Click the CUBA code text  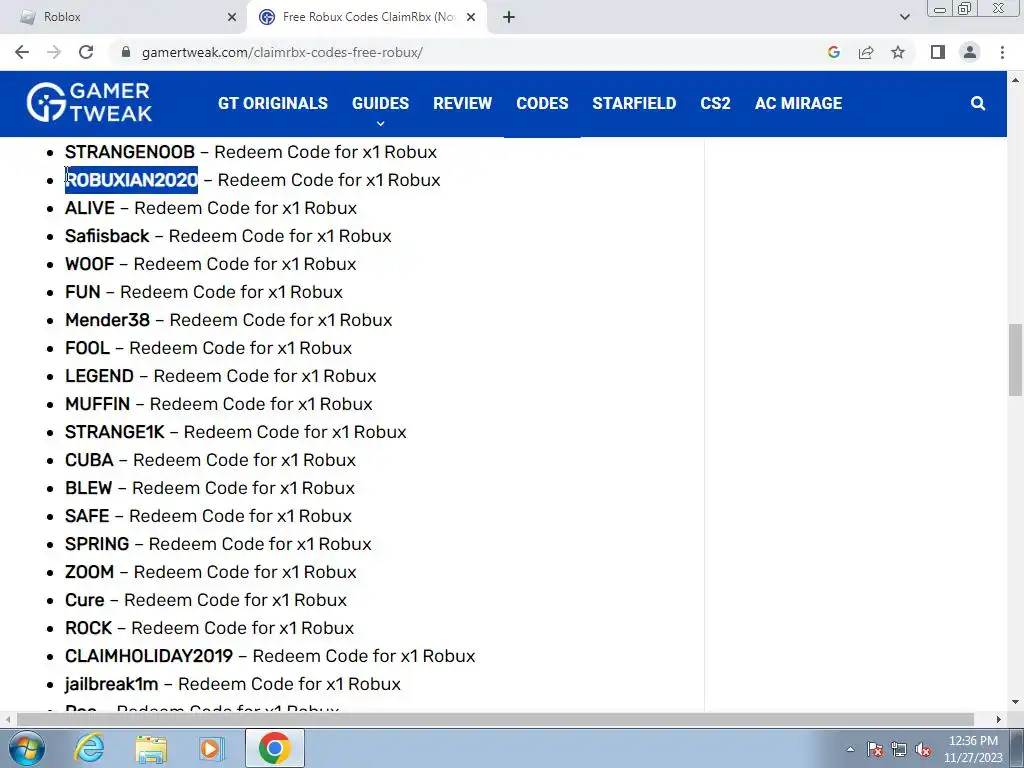click(x=89, y=460)
